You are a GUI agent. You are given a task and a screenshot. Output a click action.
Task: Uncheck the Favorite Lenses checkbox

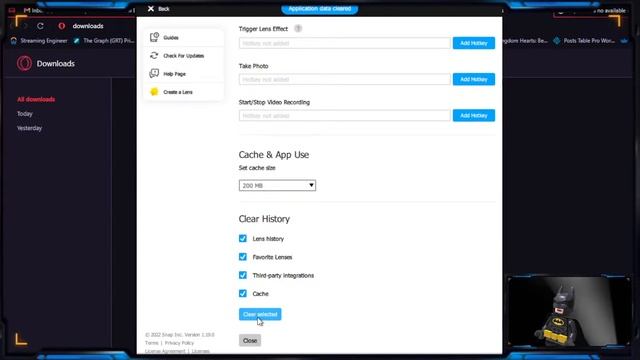click(243, 257)
